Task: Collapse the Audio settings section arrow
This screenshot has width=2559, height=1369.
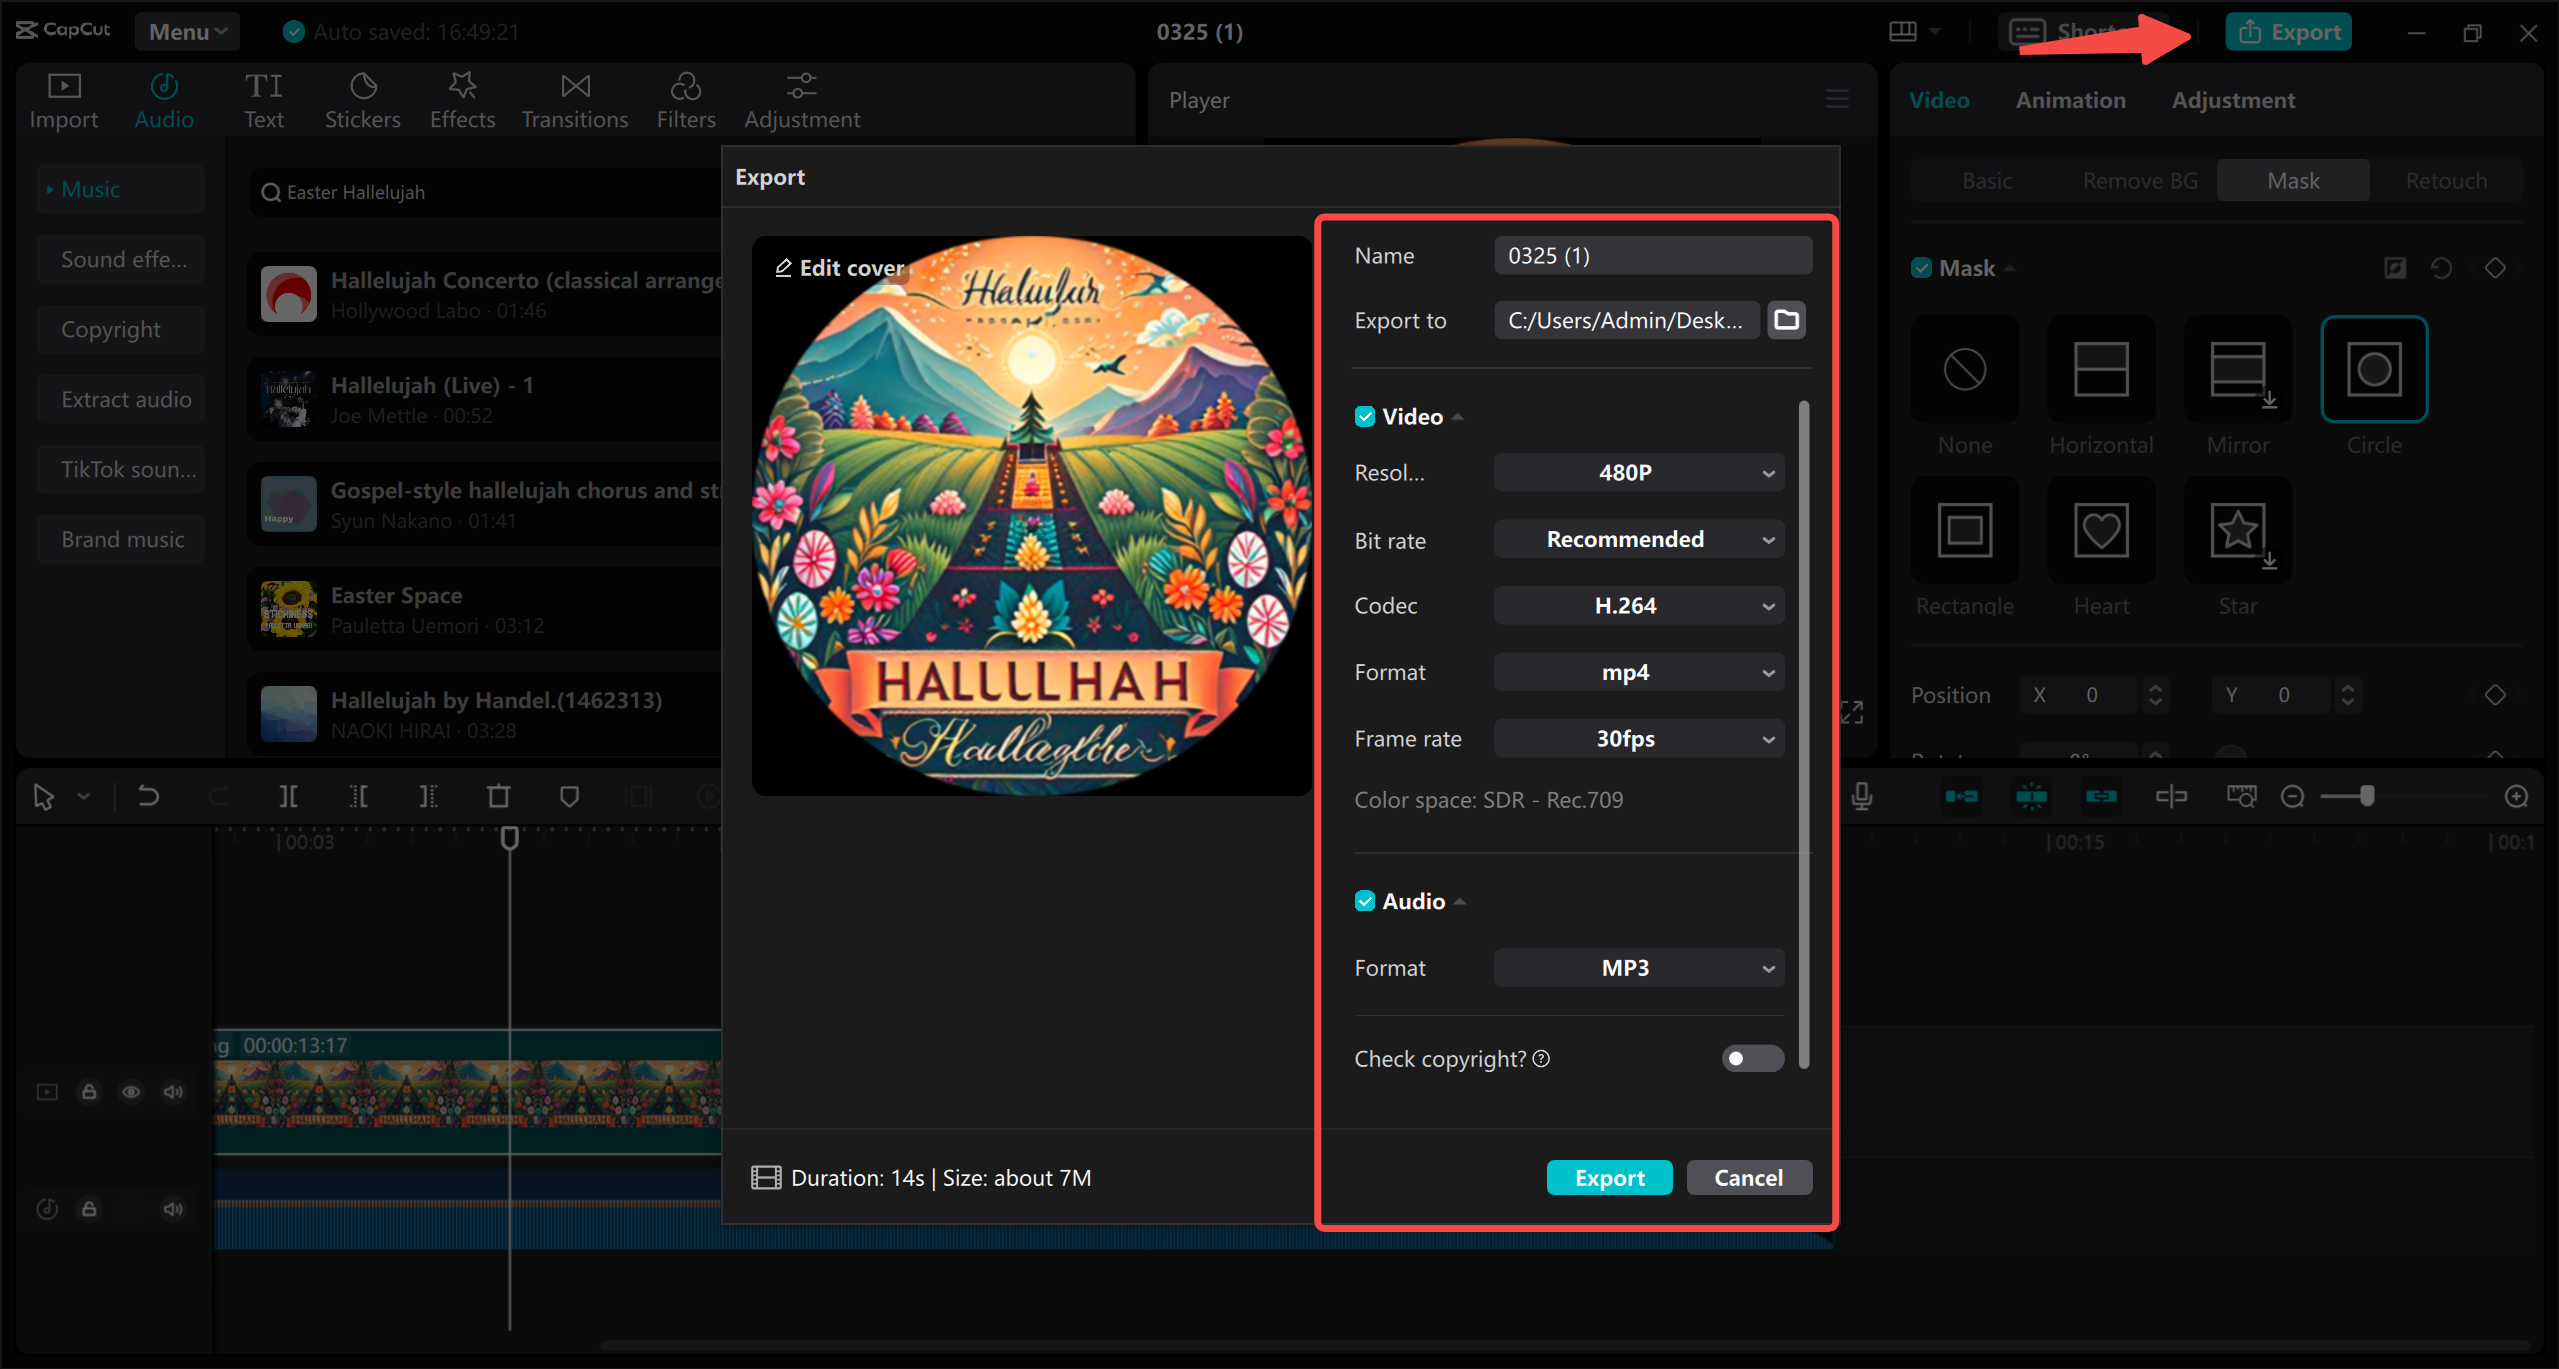Action: click(x=1460, y=902)
